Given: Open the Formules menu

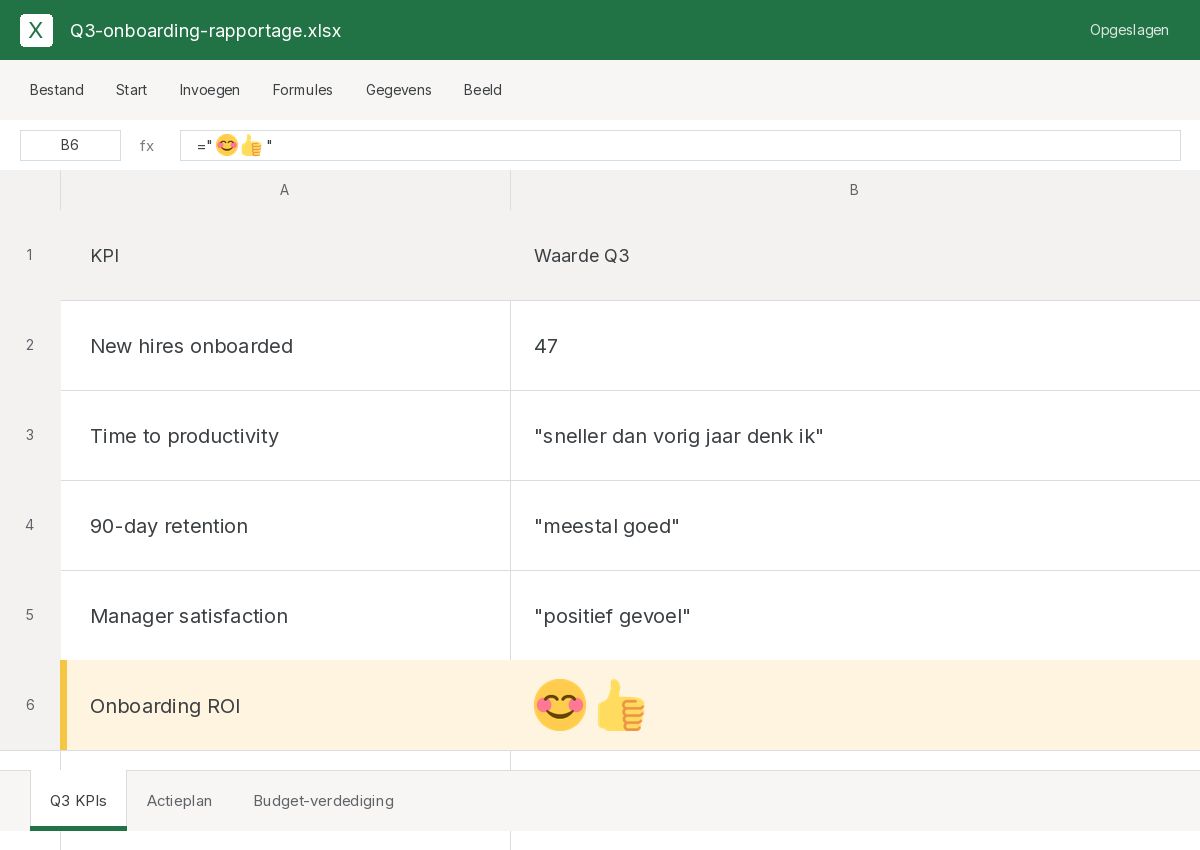Looking at the screenshot, I should (303, 90).
